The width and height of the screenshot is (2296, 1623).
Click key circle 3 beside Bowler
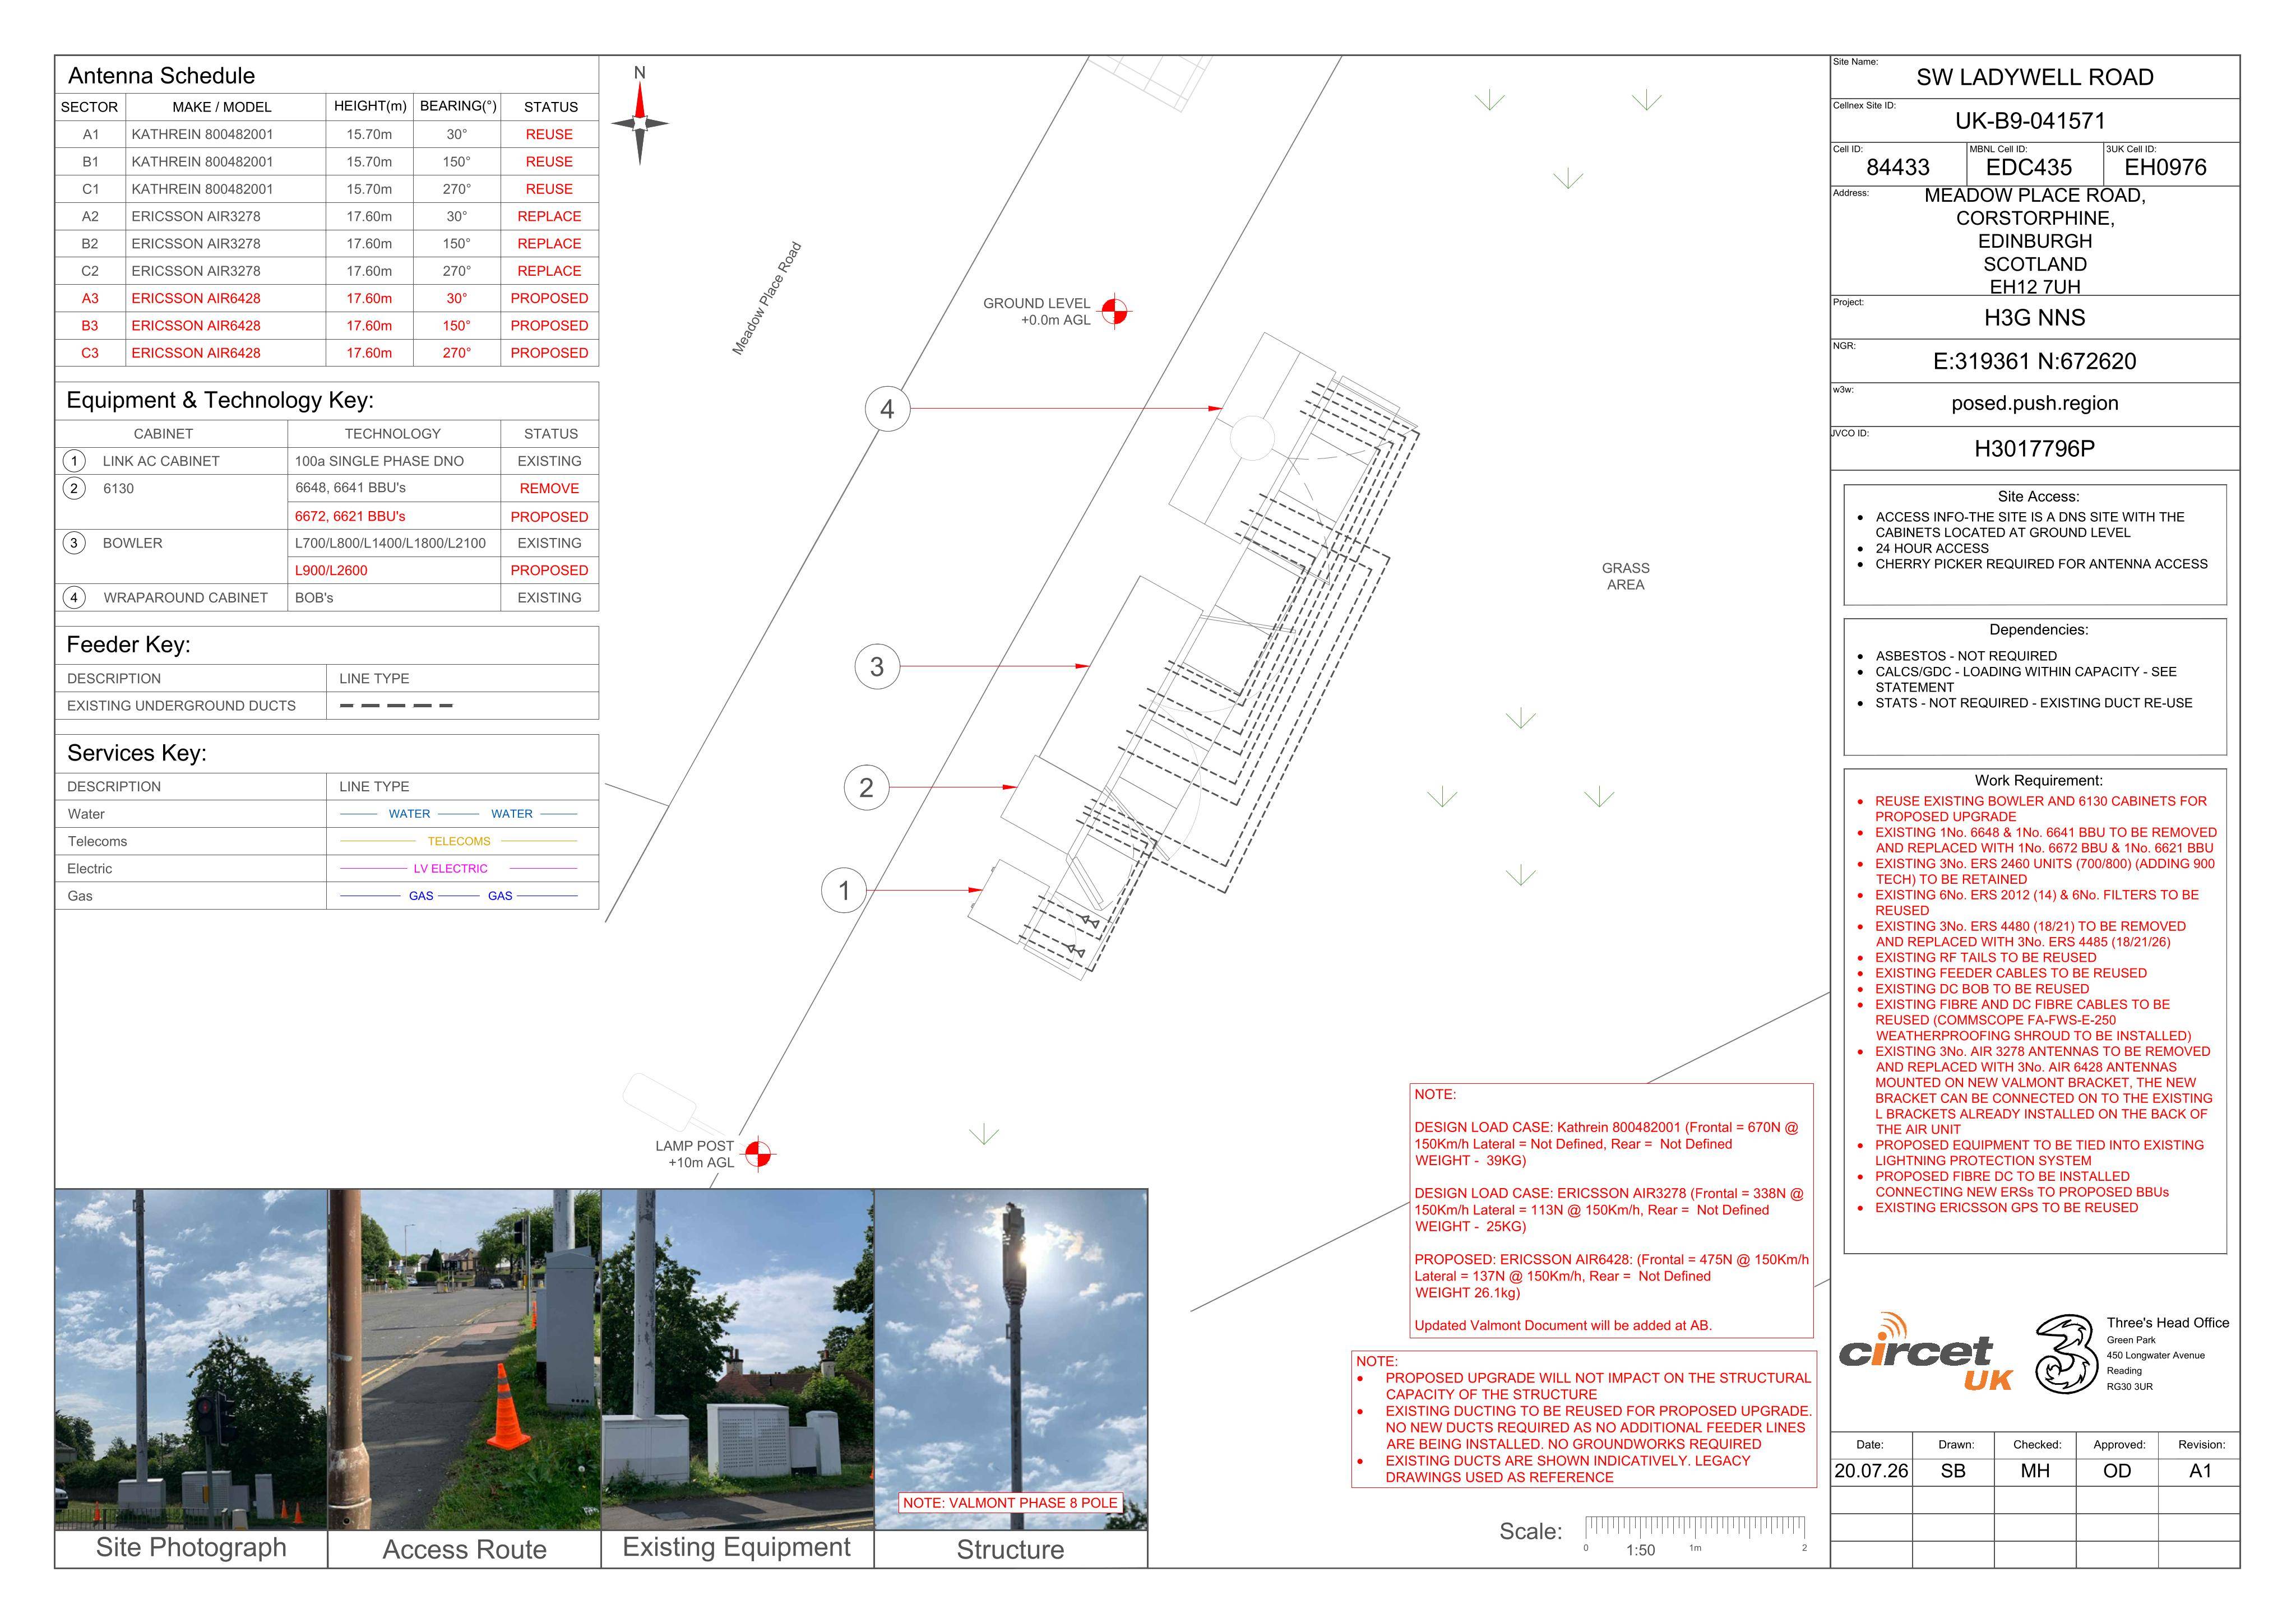pos(74,543)
